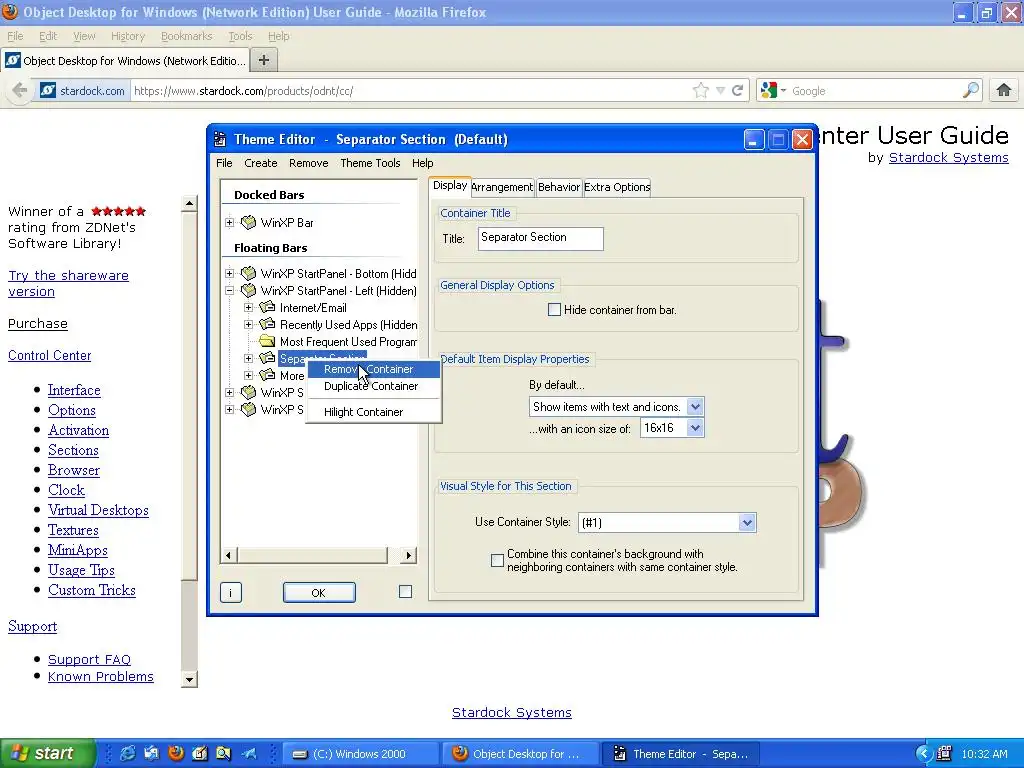Switch to the Extra Options tab
This screenshot has height=768, width=1024.
pos(616,187)
